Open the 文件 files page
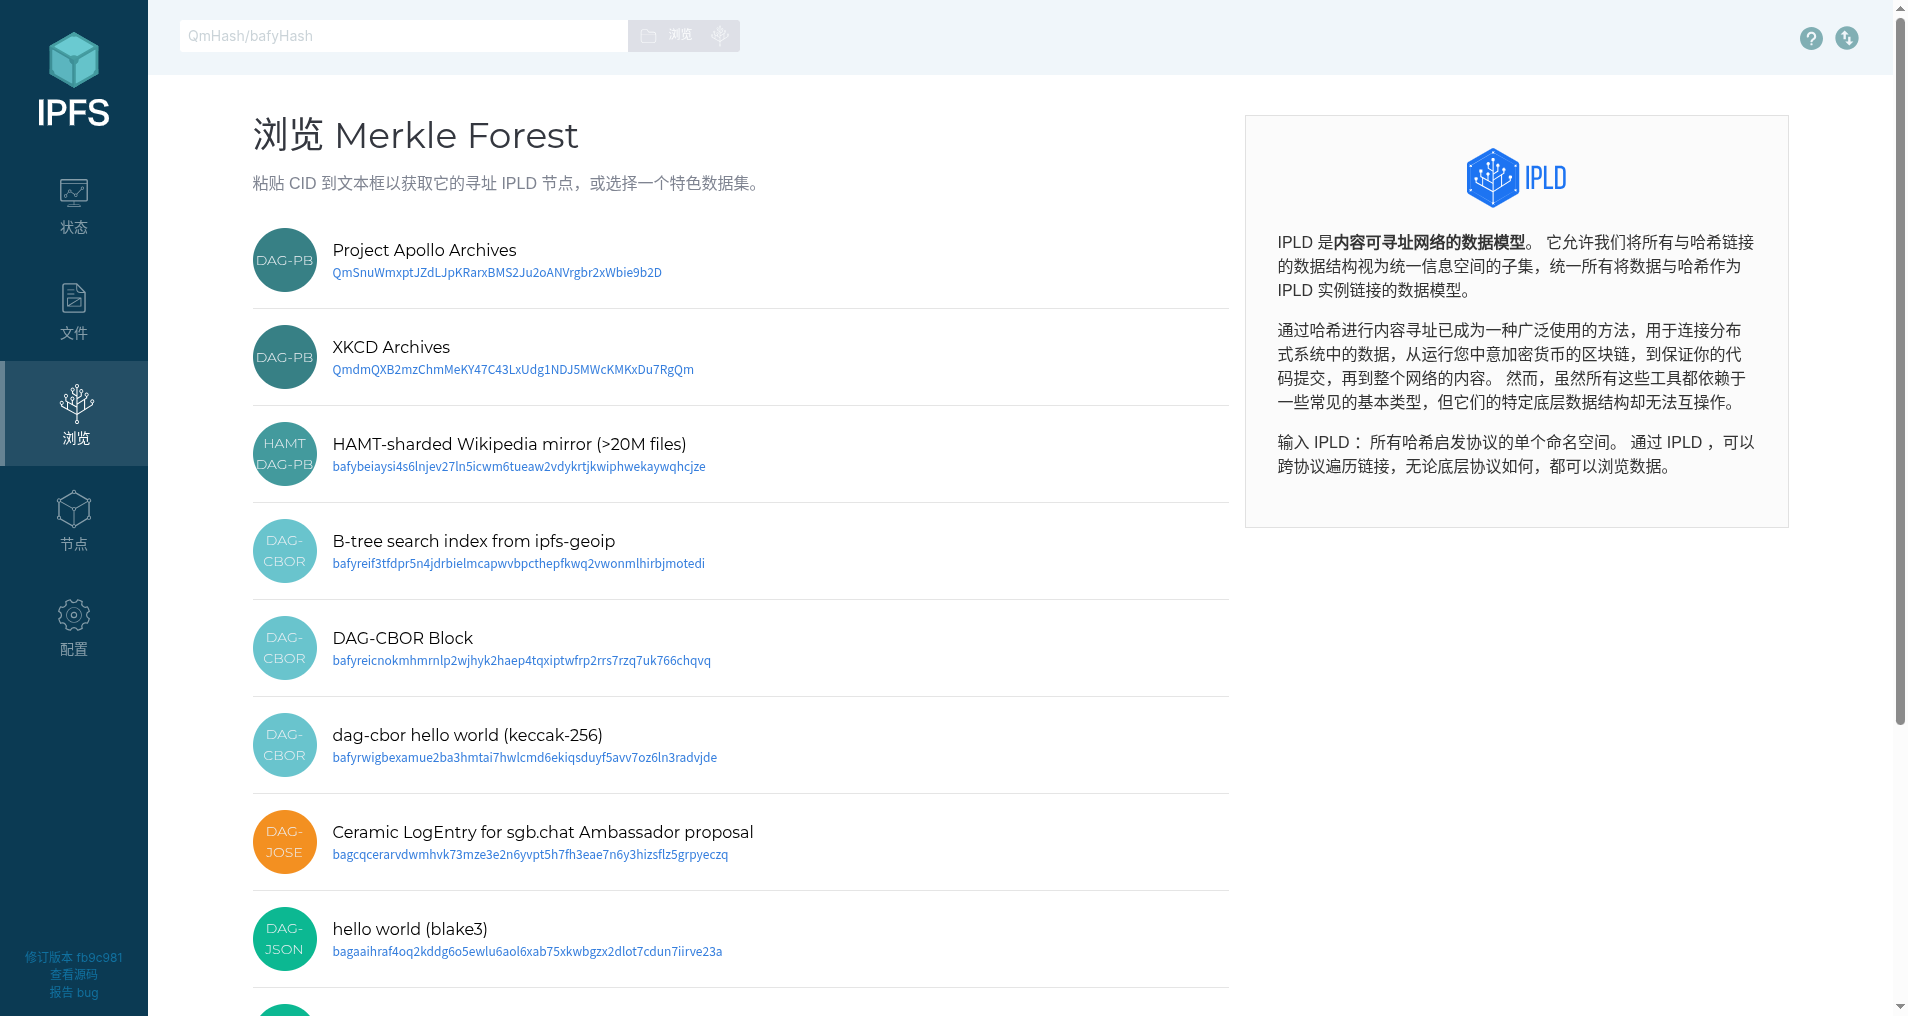 coord(74,312)
